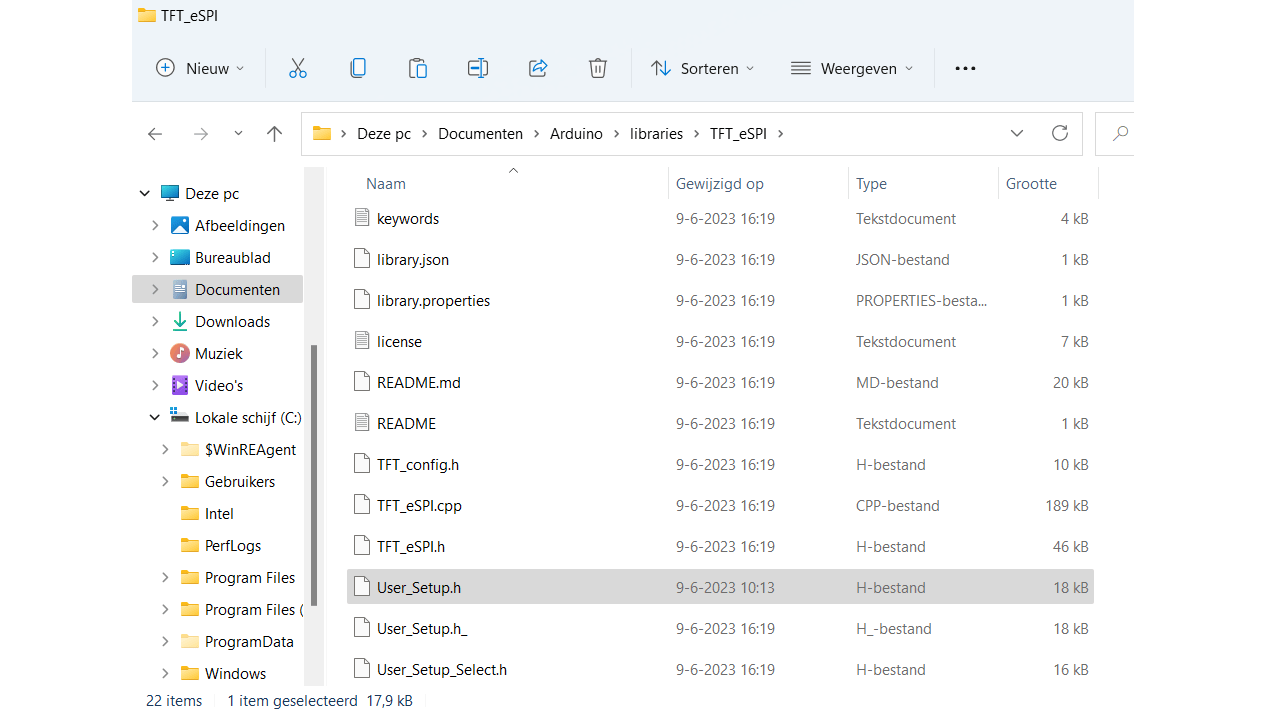Screen dimensions: 1266x712
Task: Expand the Gebruikers folder node
Action: [x=165, y=482]
